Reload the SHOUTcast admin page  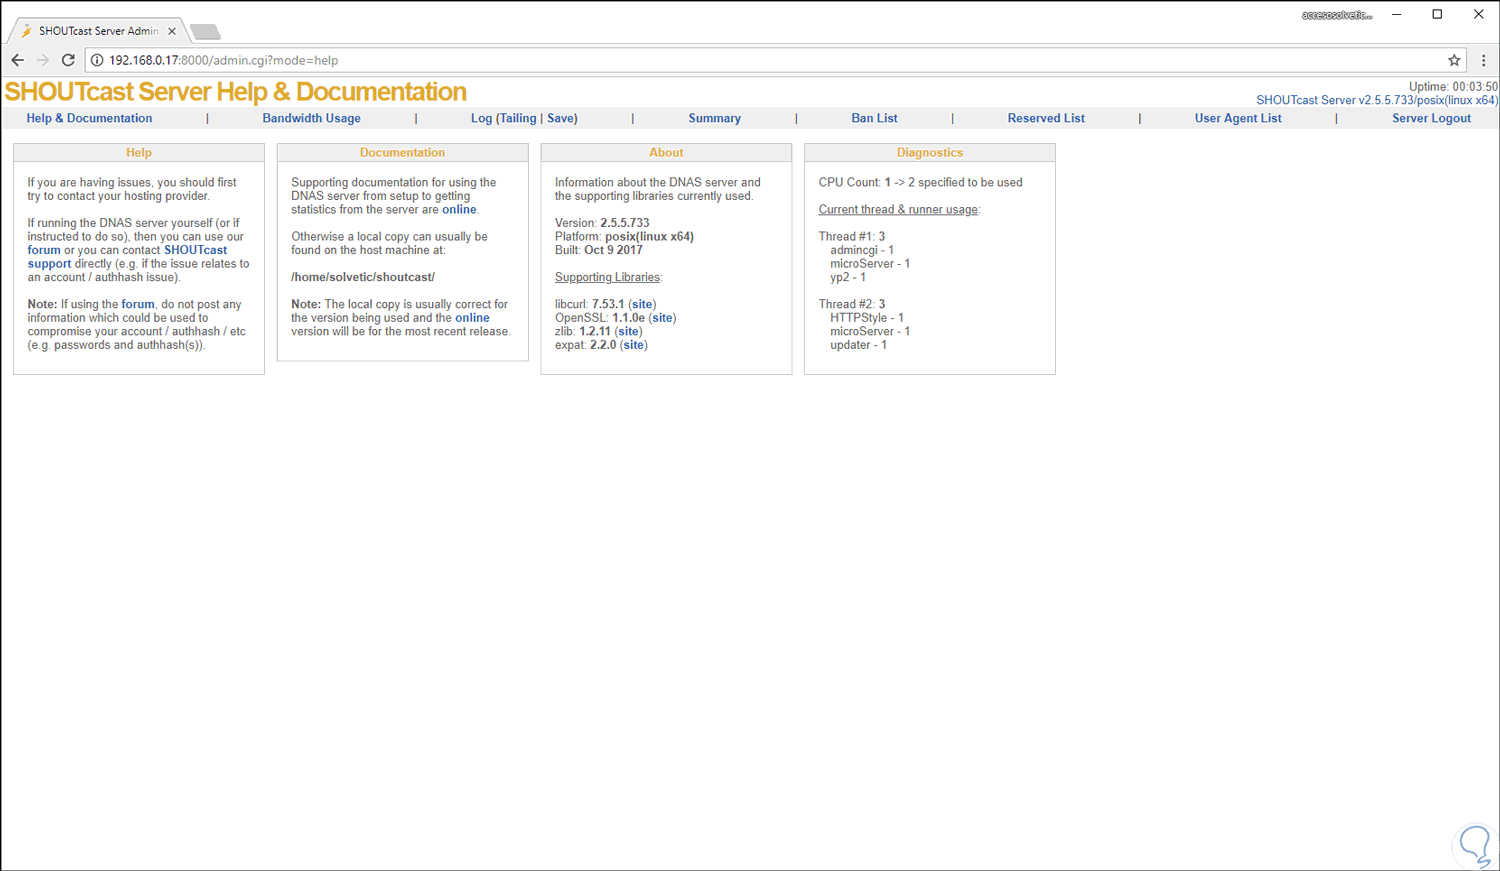click(68, 60)
